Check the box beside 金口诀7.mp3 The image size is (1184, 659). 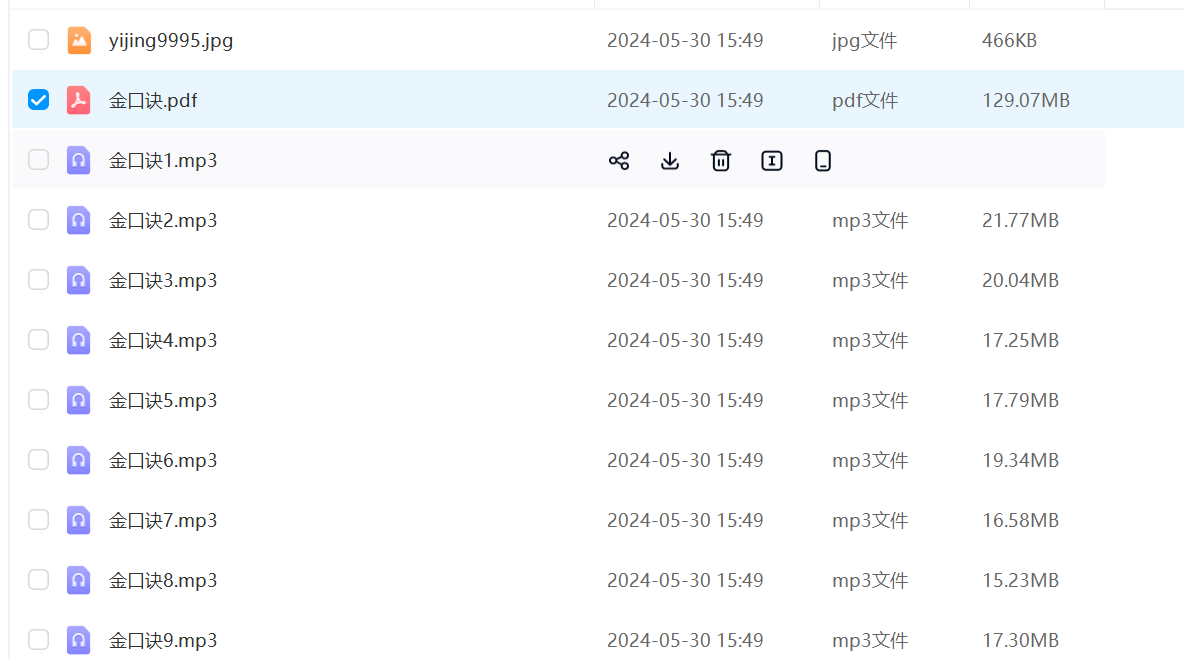point(38,520)
